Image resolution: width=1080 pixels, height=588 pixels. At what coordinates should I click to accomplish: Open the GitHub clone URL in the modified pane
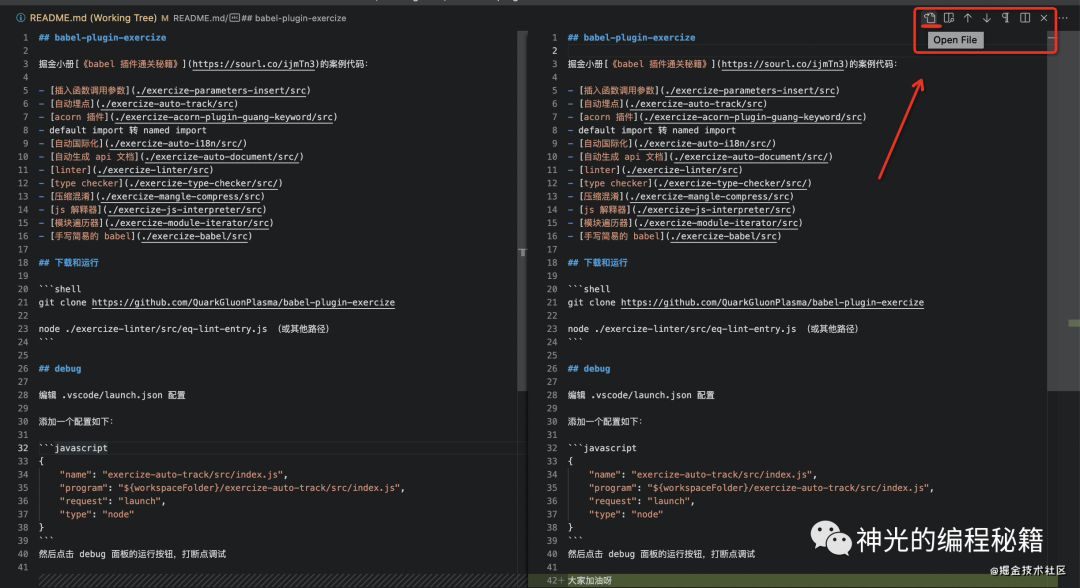coord(772,302)
